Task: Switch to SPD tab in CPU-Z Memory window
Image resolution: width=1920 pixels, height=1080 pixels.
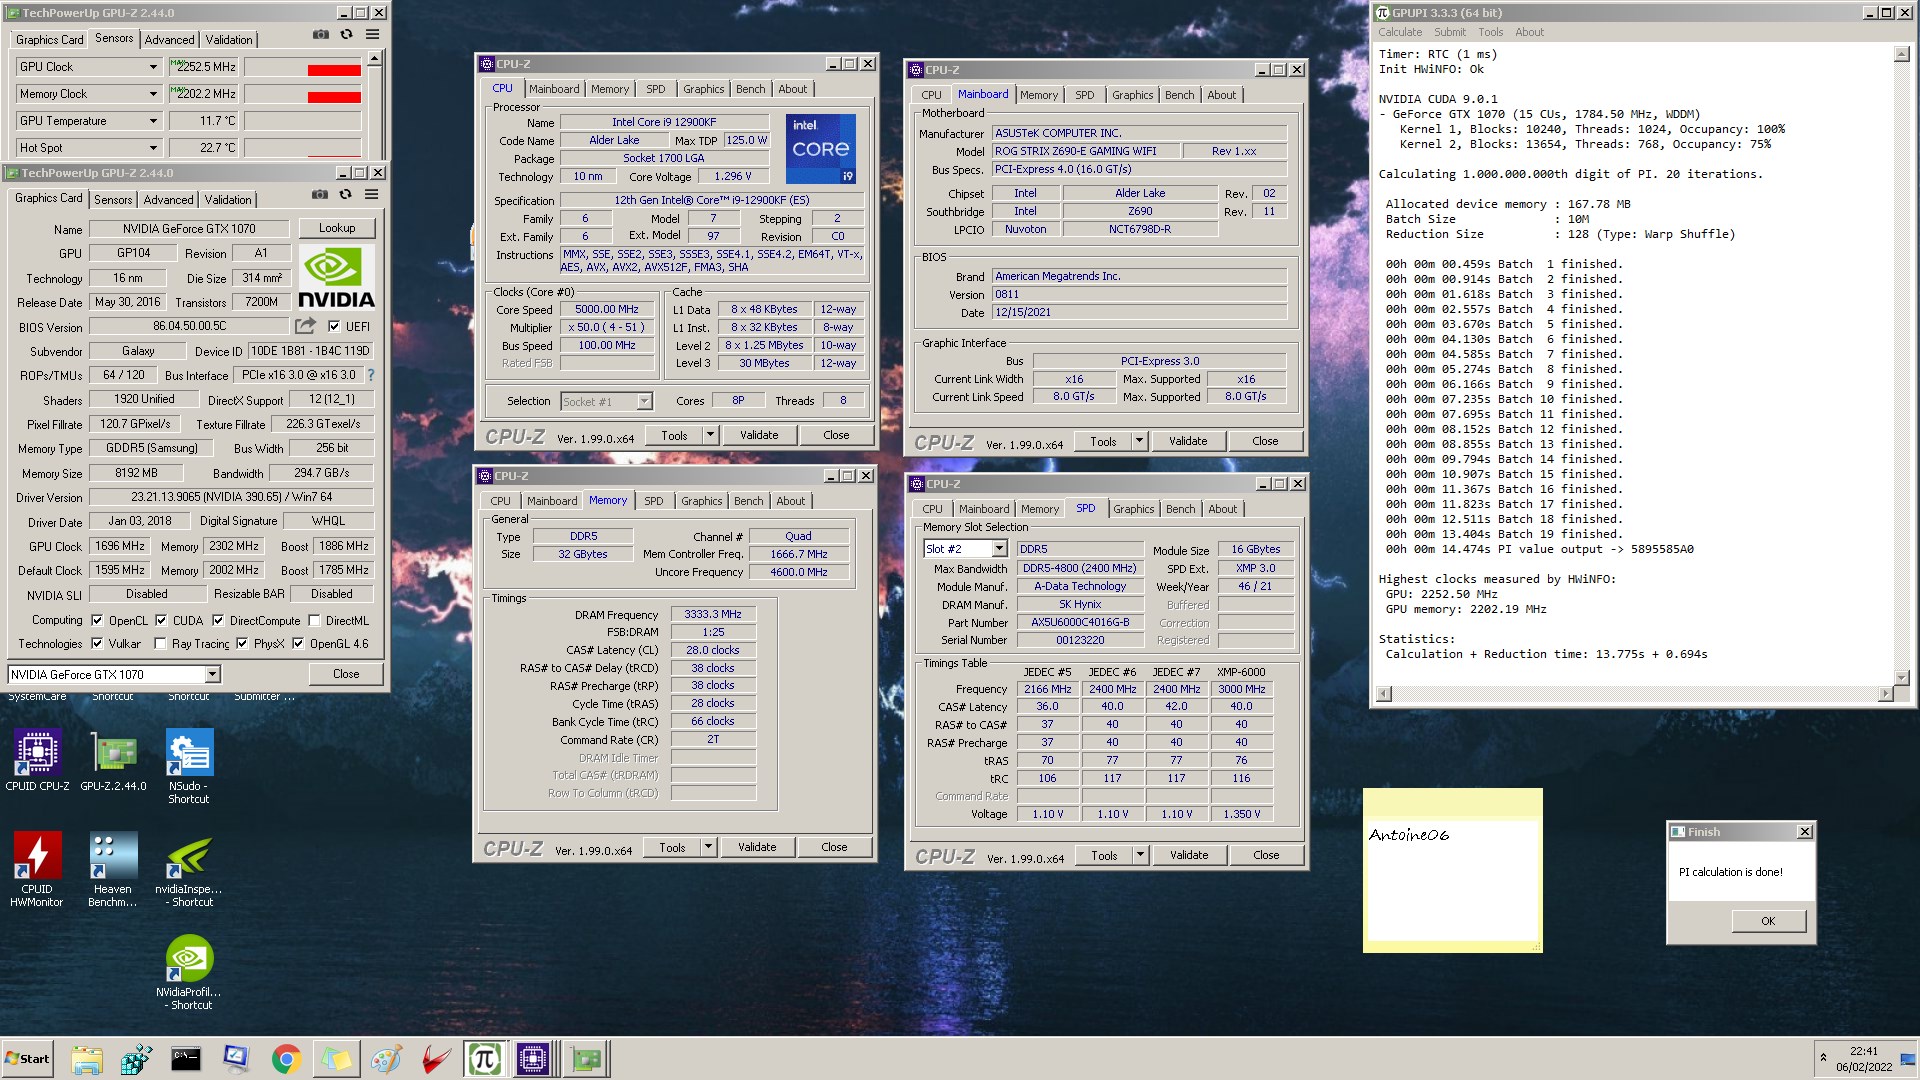Action: pyautogui.click(x=653, y=501)
